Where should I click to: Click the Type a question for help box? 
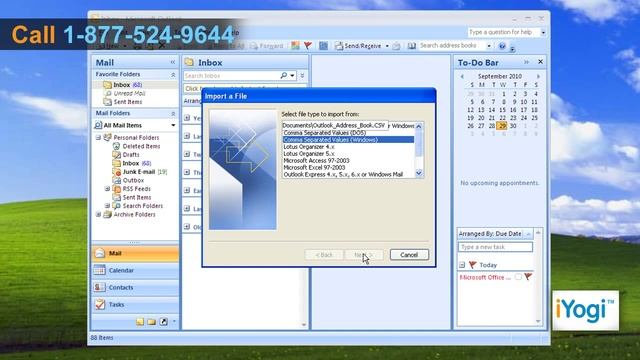point(503,32)
